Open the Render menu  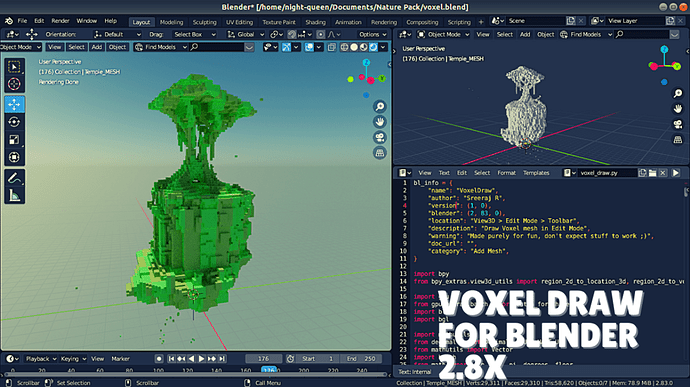pos(60,21)
